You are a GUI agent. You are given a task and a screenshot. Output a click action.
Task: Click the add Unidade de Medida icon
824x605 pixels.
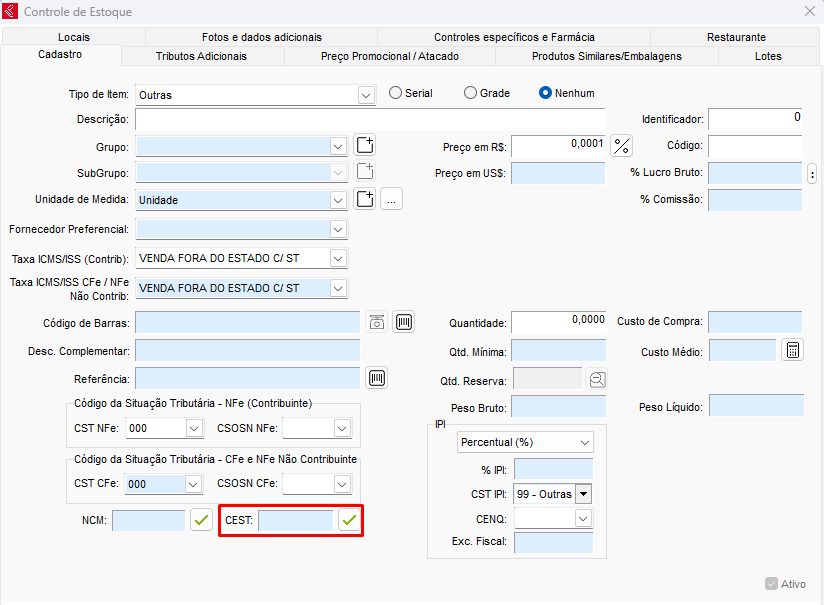365,199
